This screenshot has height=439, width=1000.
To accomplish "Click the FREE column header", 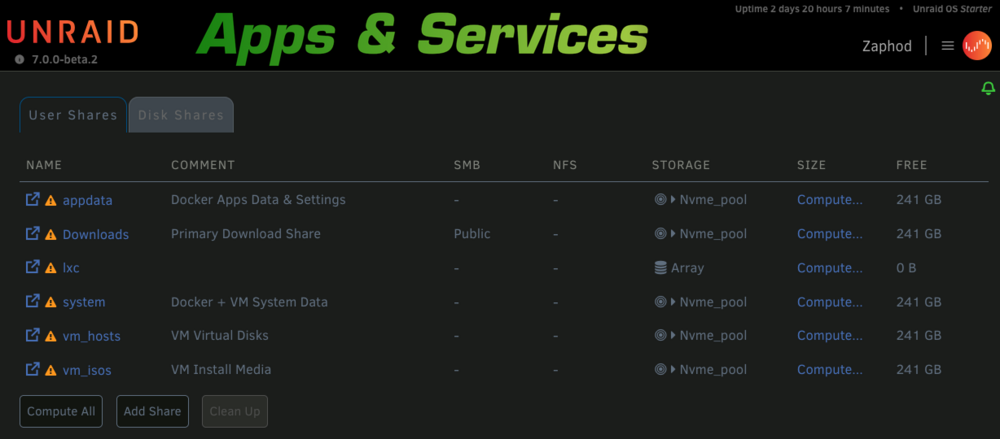I will [x=911, y=165].
